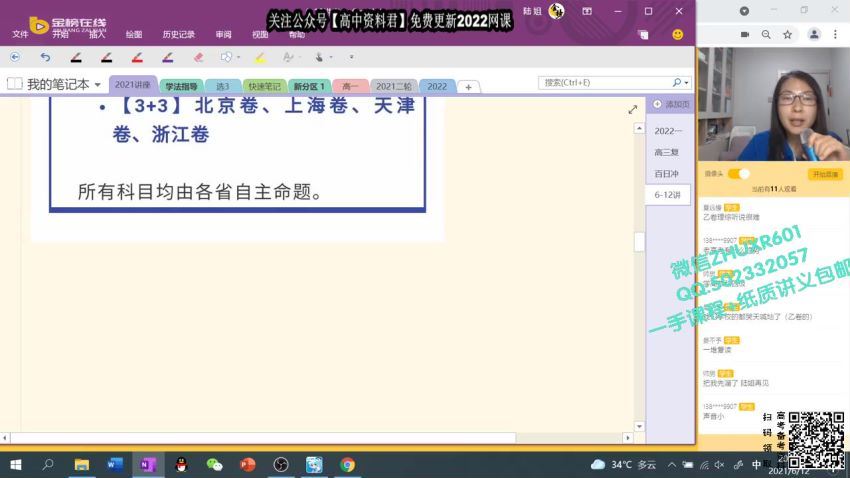Viewport: 850px width, 478px height.
Task: Switch to the 2021二轮 section tab
Action: 394,86
